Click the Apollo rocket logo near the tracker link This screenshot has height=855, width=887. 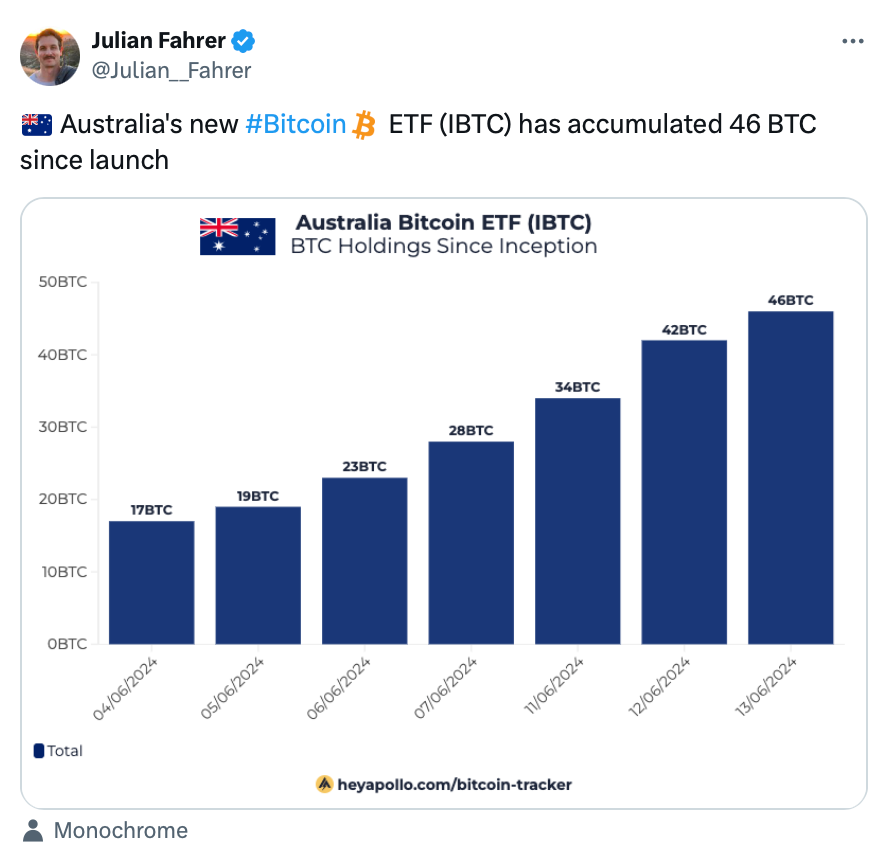(325, 784)
